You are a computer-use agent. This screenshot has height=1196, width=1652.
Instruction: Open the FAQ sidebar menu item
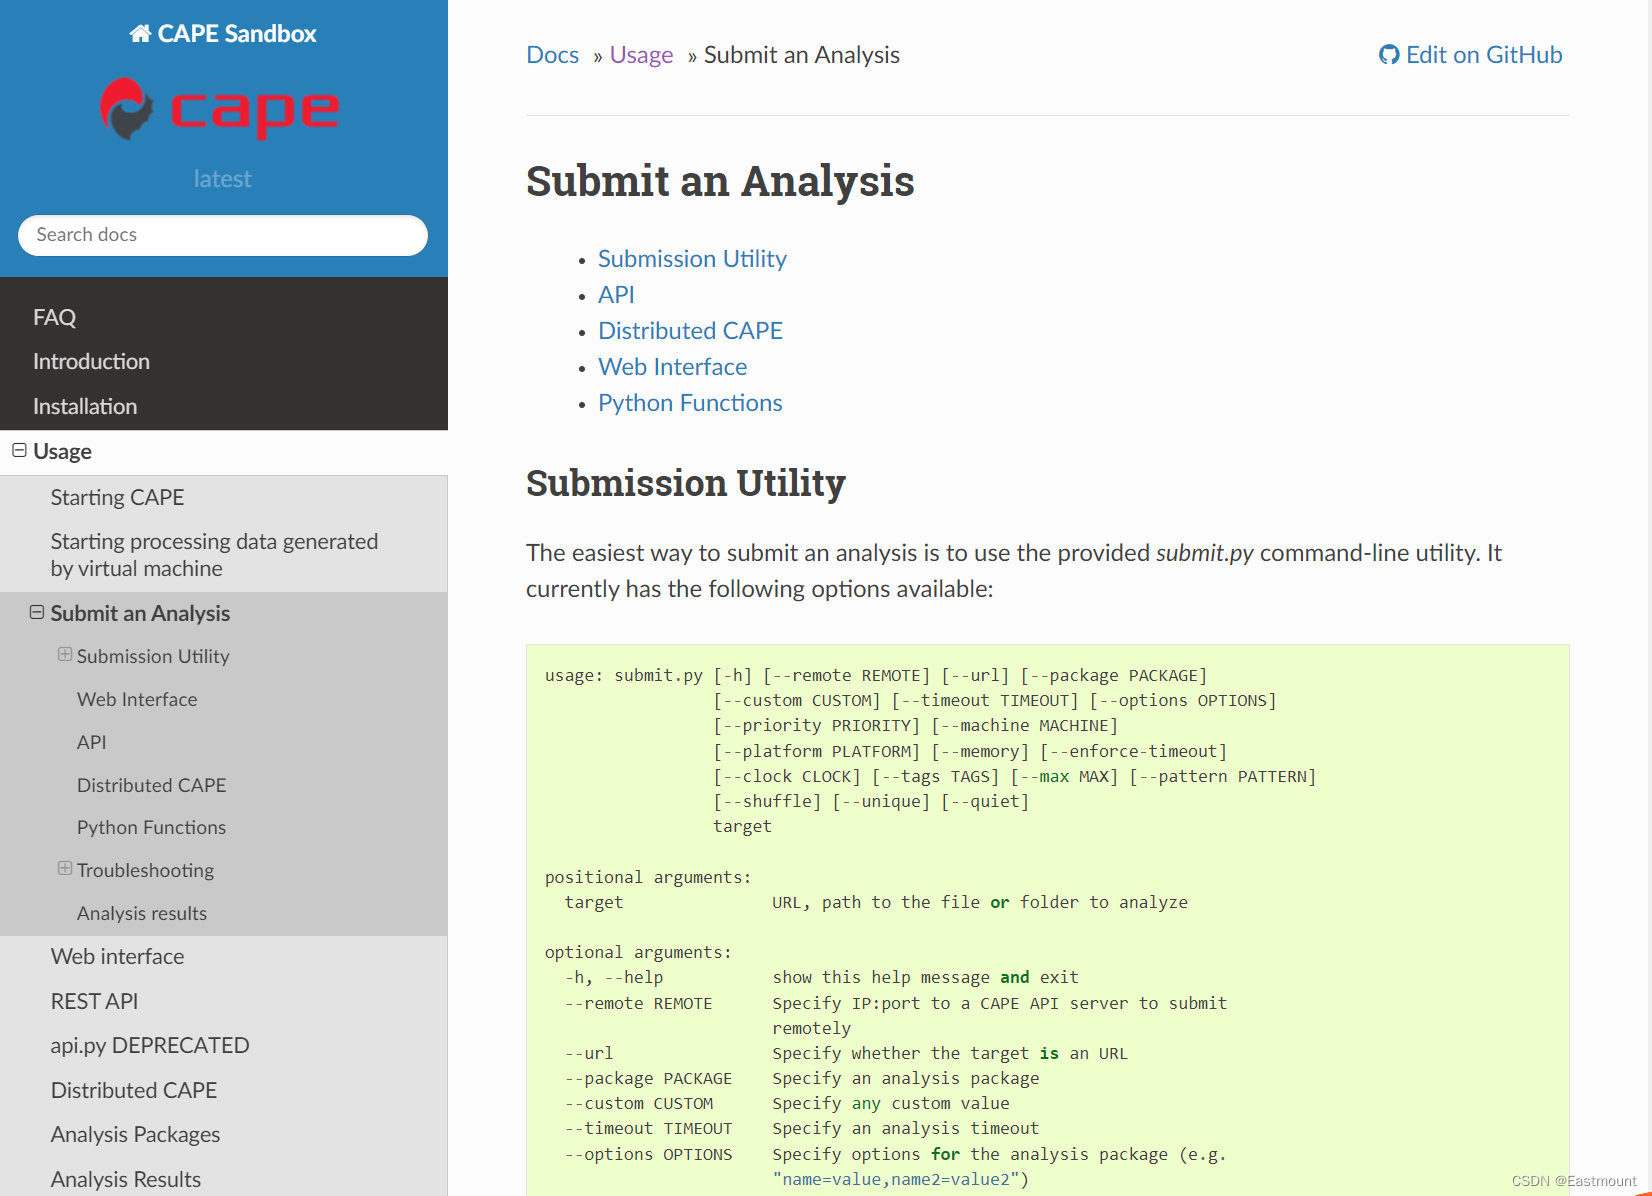coord(54,317)
